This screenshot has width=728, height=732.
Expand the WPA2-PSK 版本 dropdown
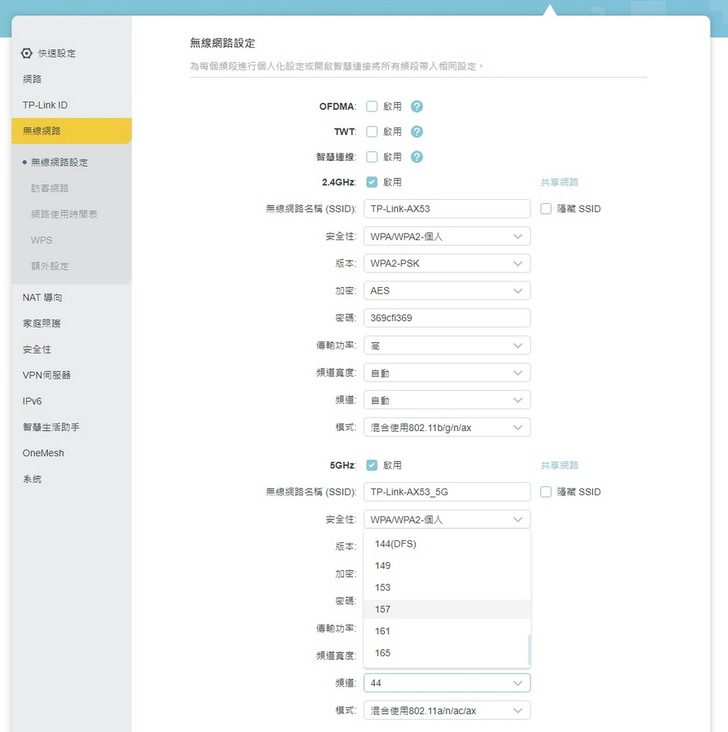446,263
